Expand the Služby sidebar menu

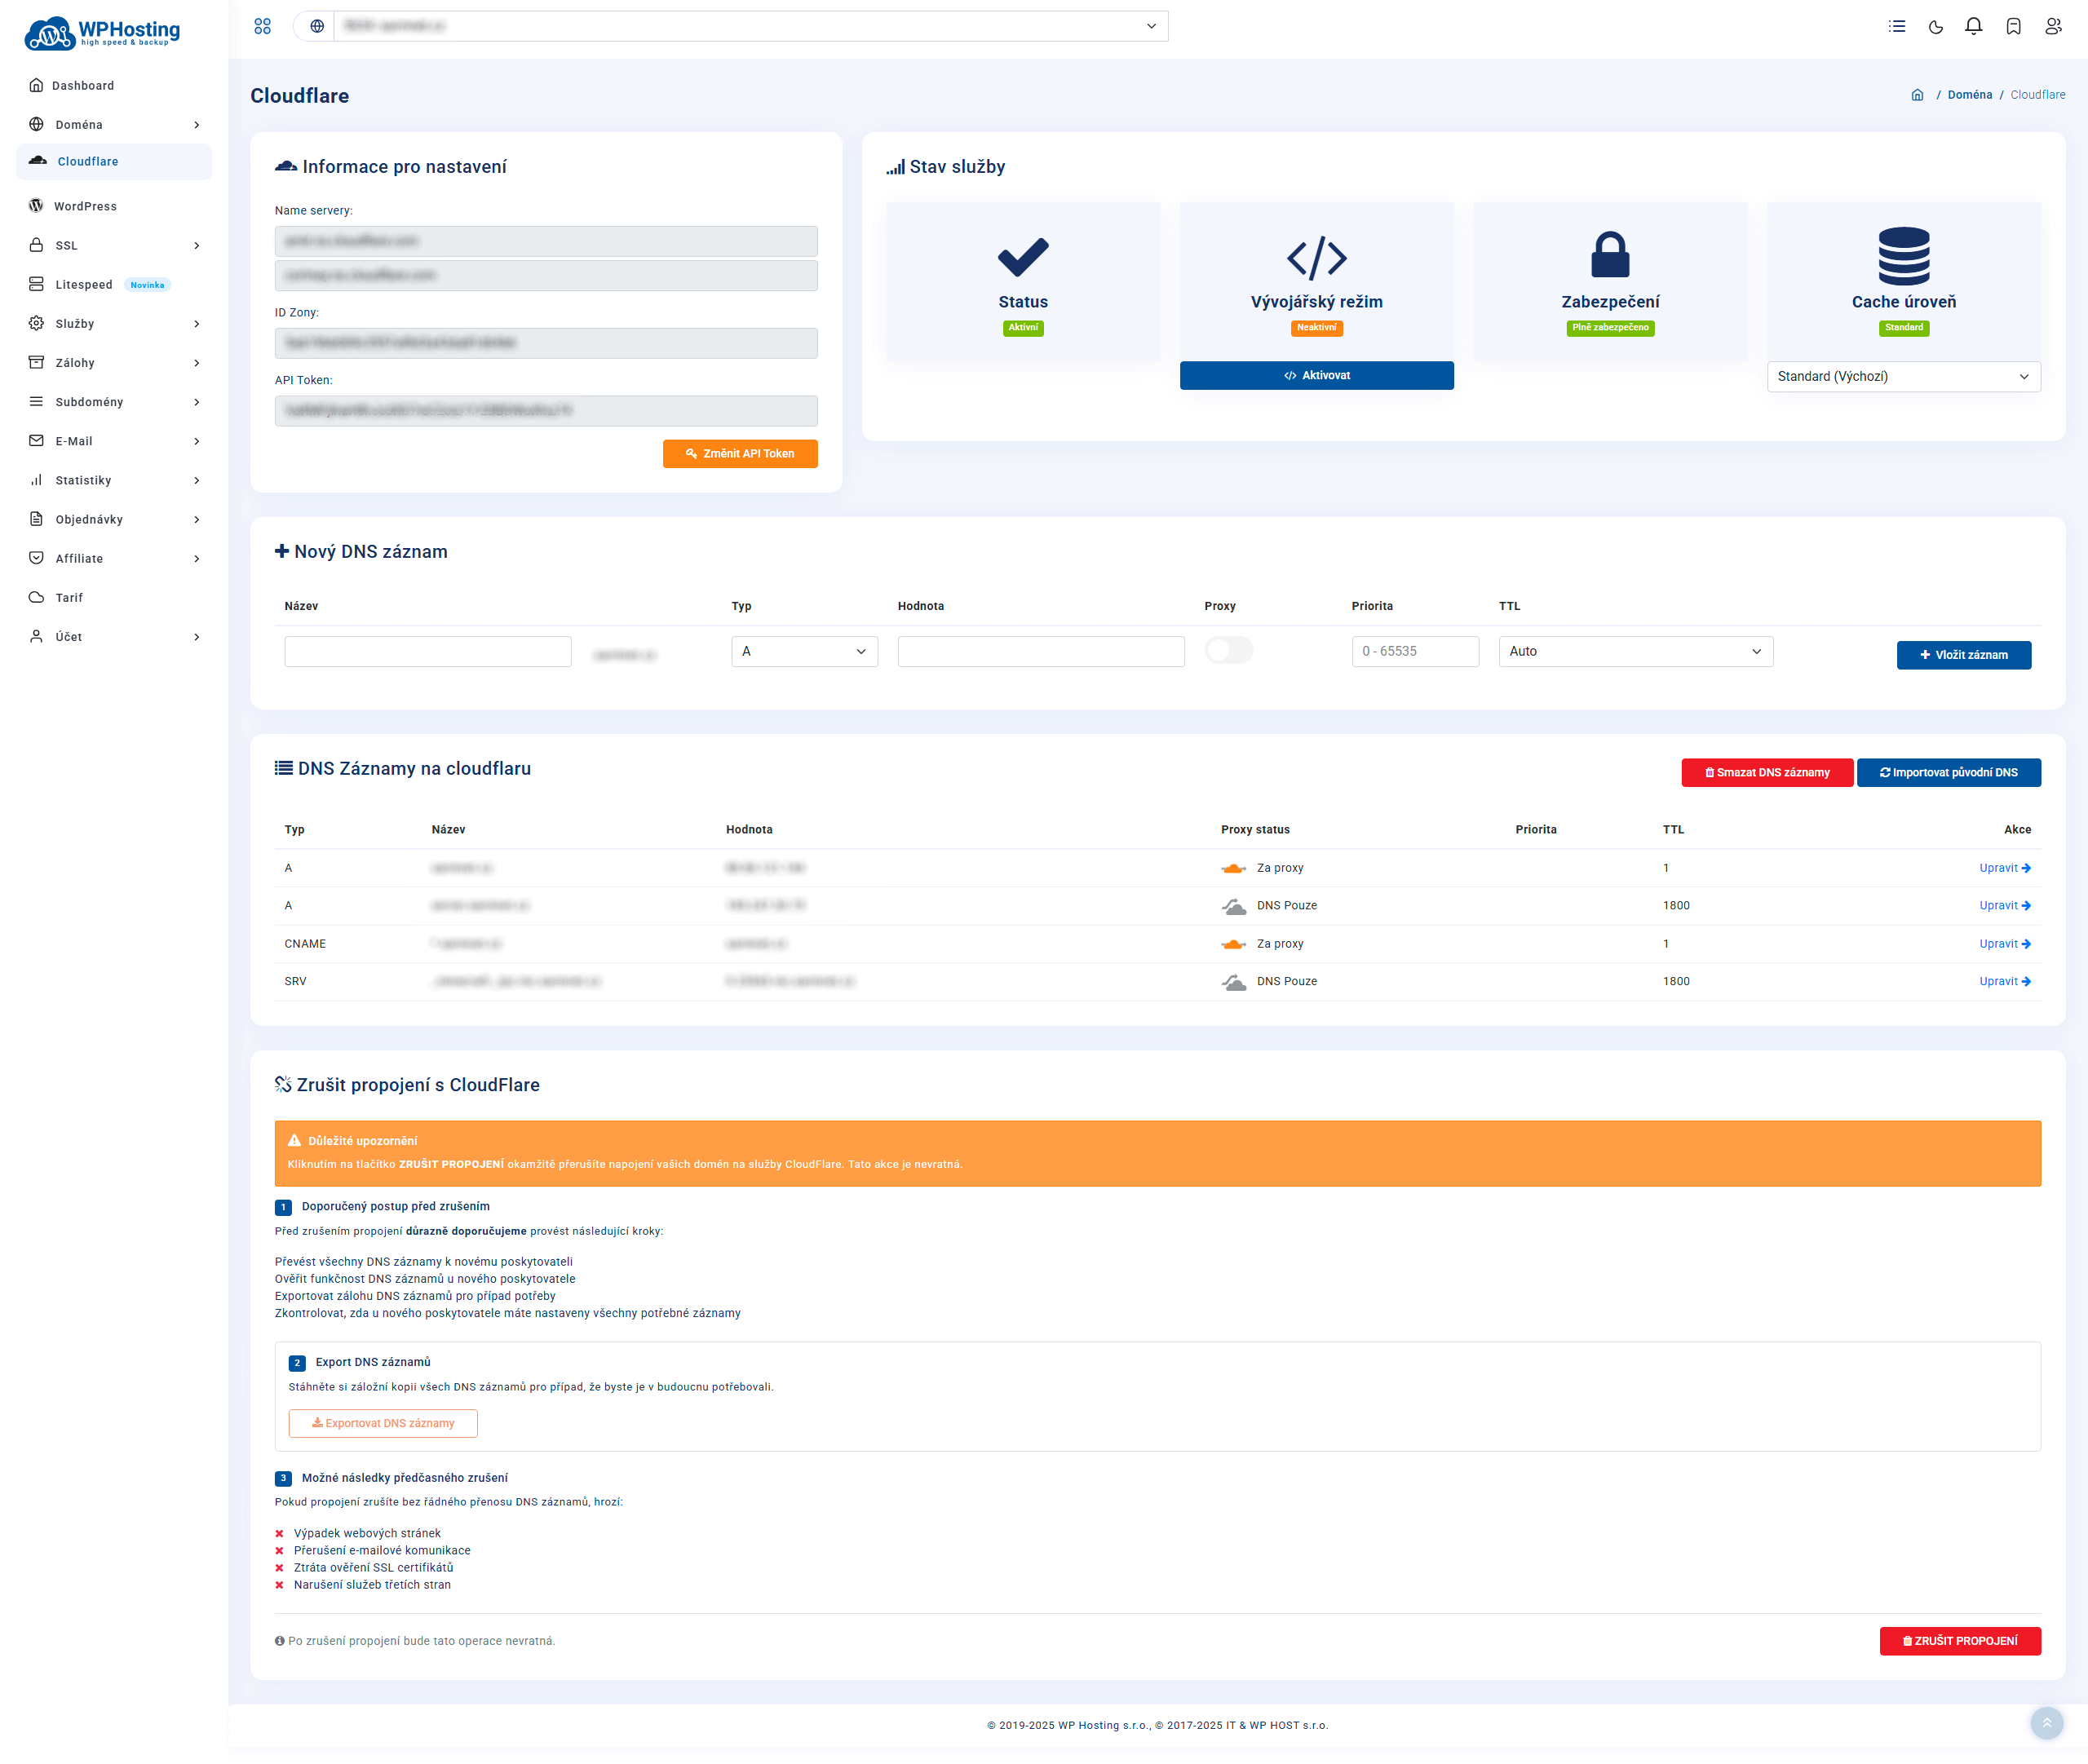coord(114,324)
